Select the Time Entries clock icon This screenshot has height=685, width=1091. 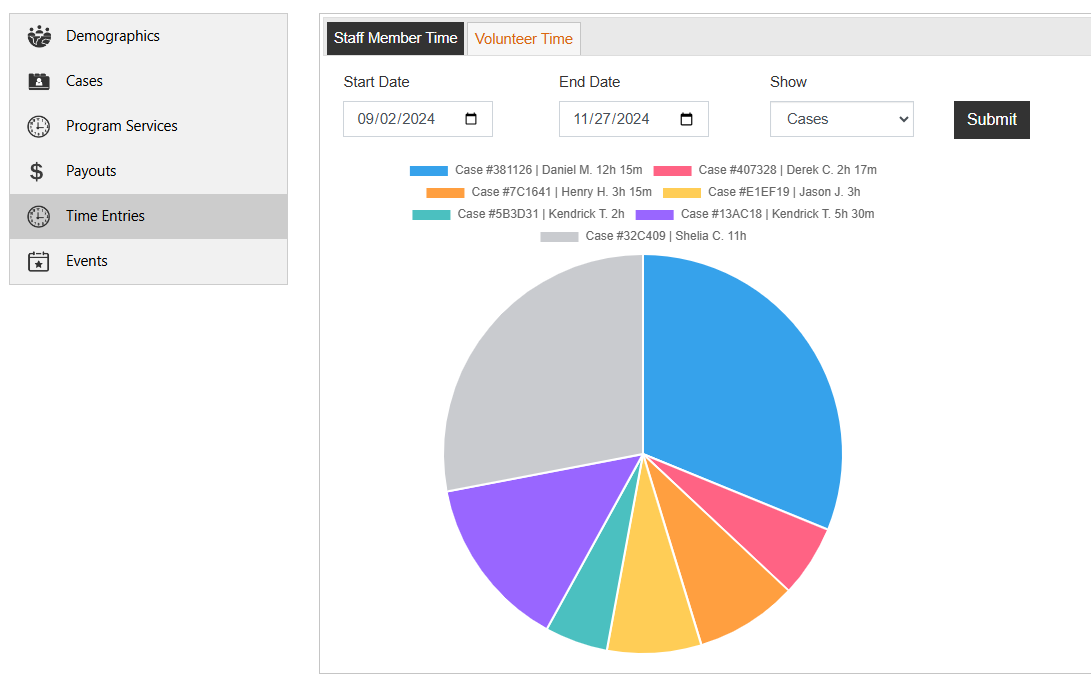[x=38, y=215]
